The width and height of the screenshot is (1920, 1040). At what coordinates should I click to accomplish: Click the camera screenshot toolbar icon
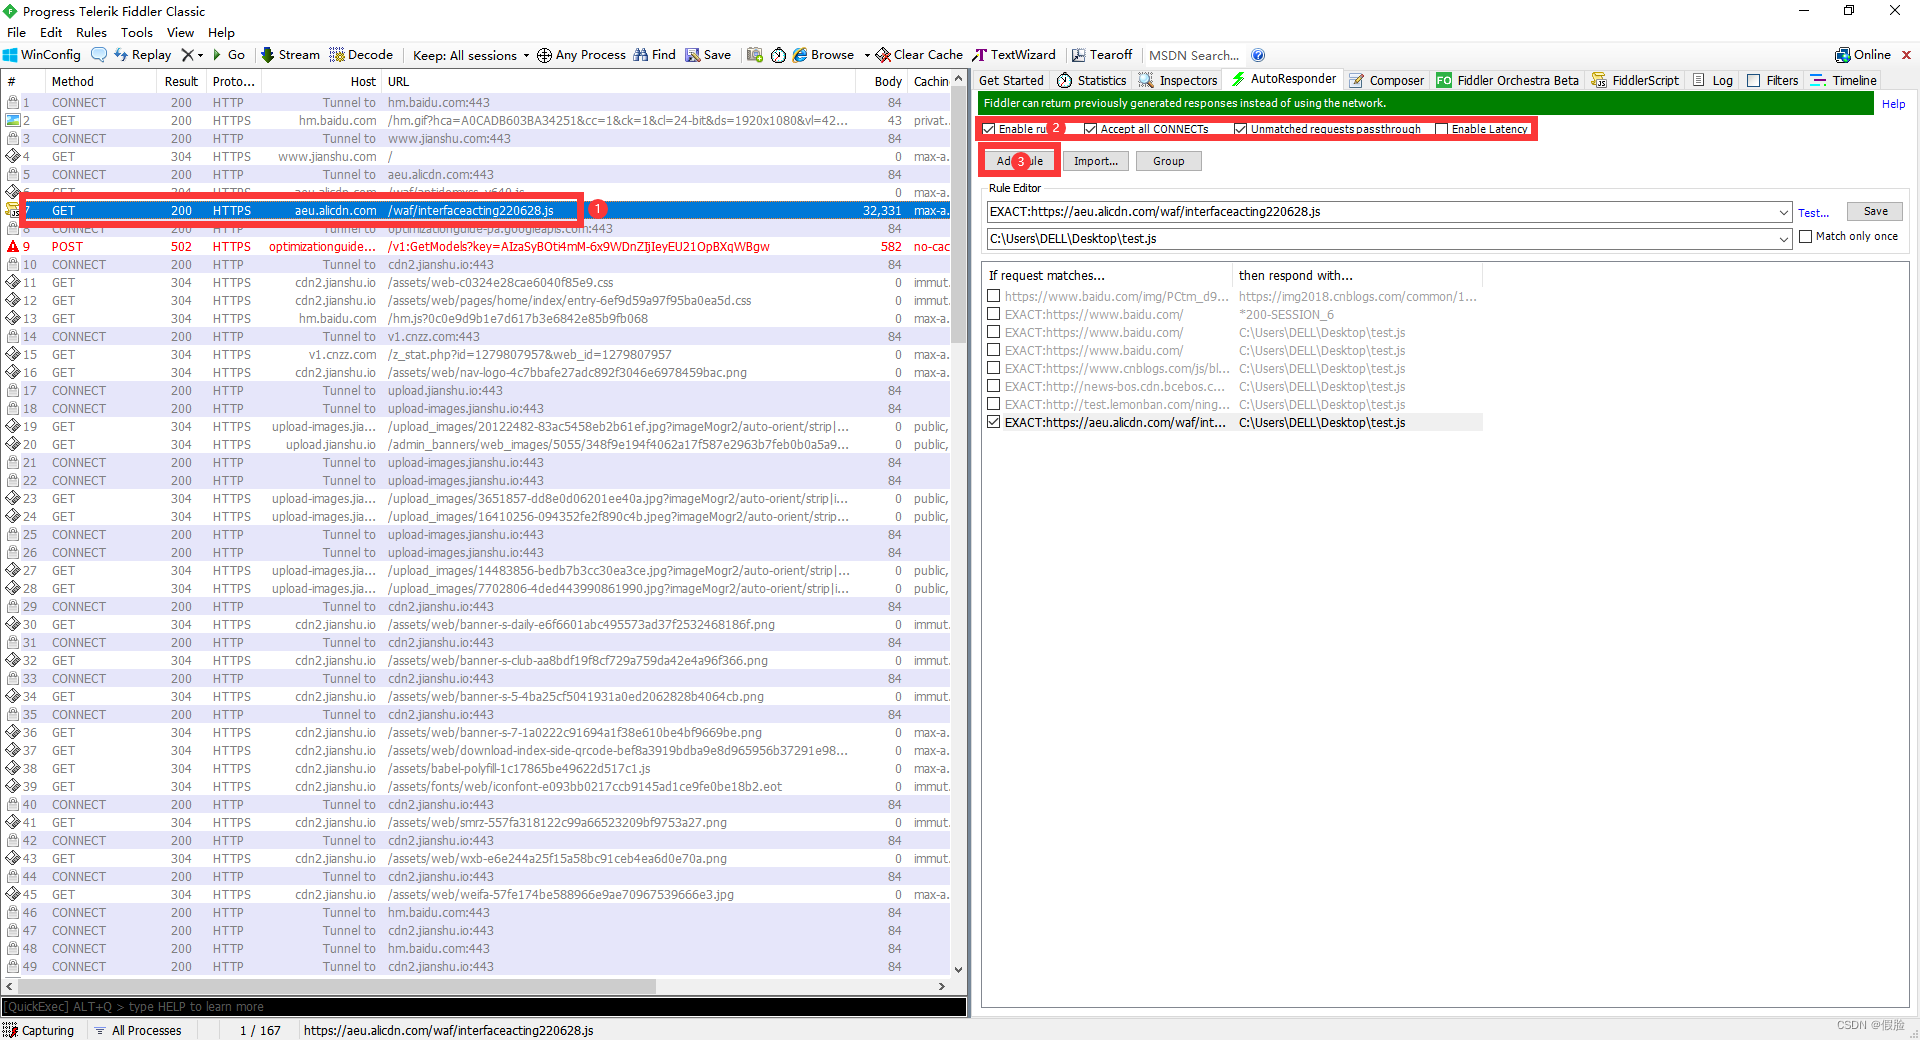755,55
